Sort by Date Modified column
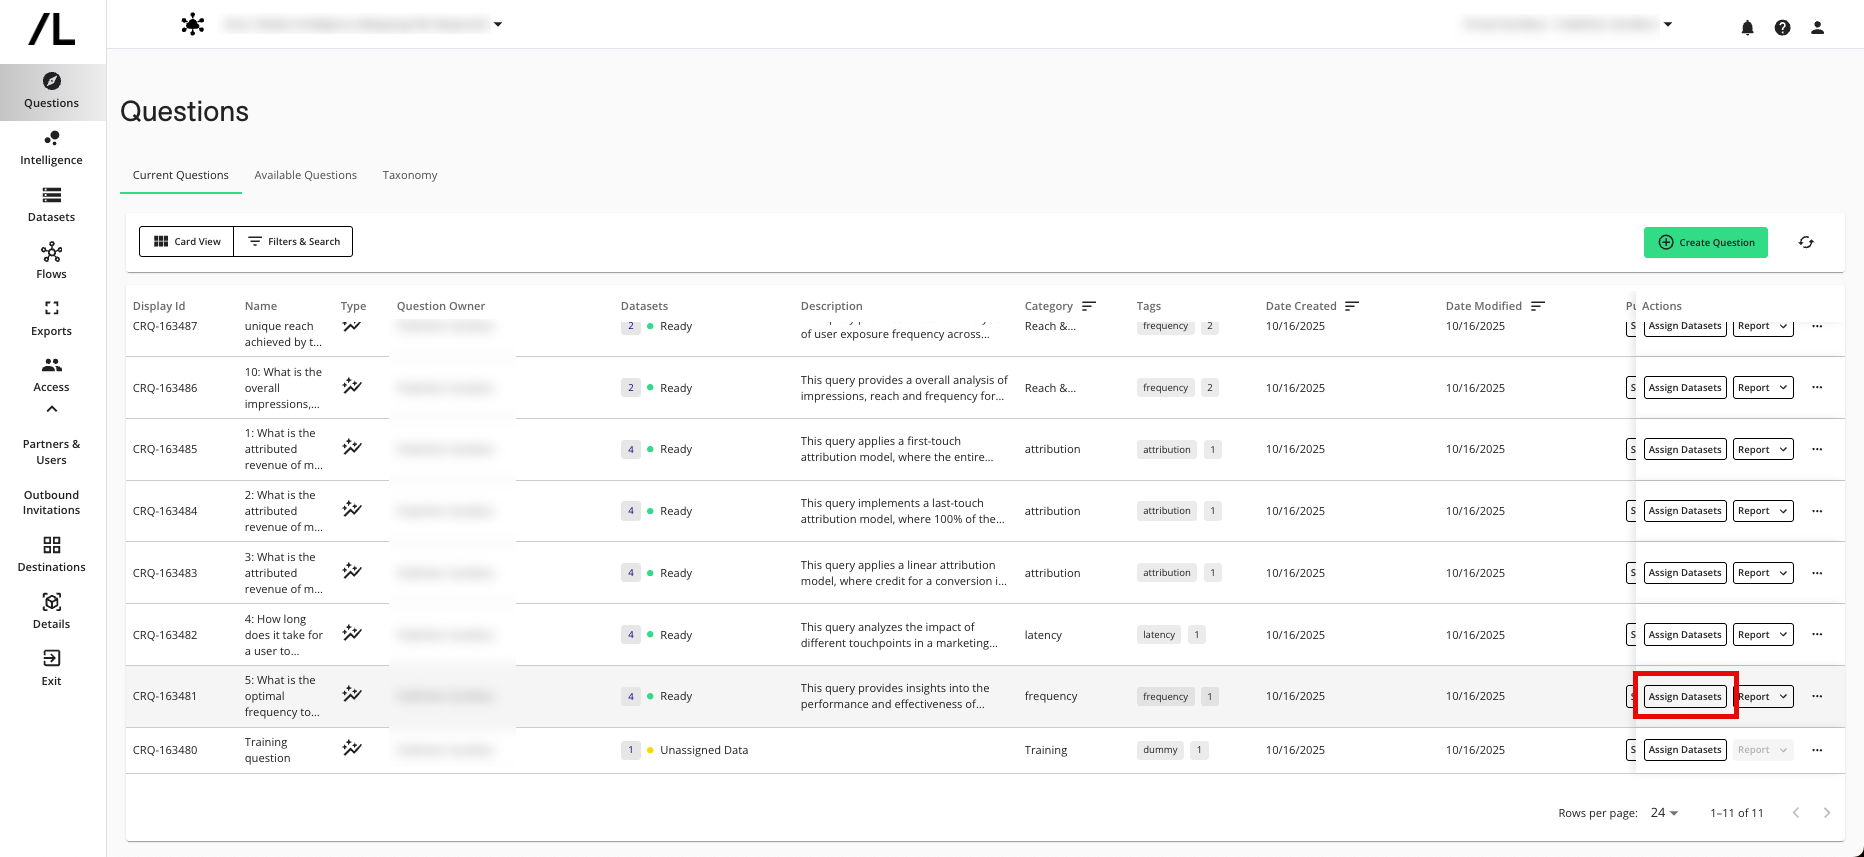 [1538, 306]
